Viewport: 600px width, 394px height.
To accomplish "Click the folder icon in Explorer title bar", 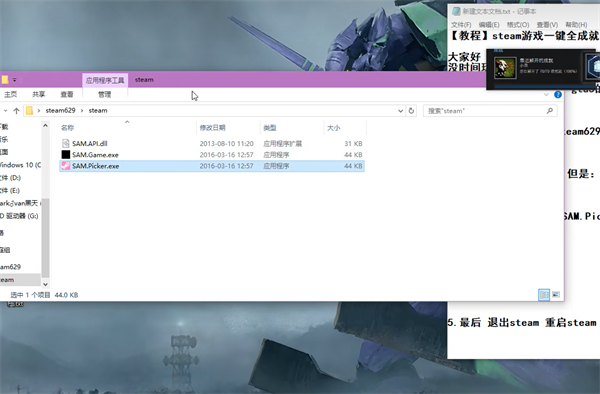I will [x=5, y=80].
